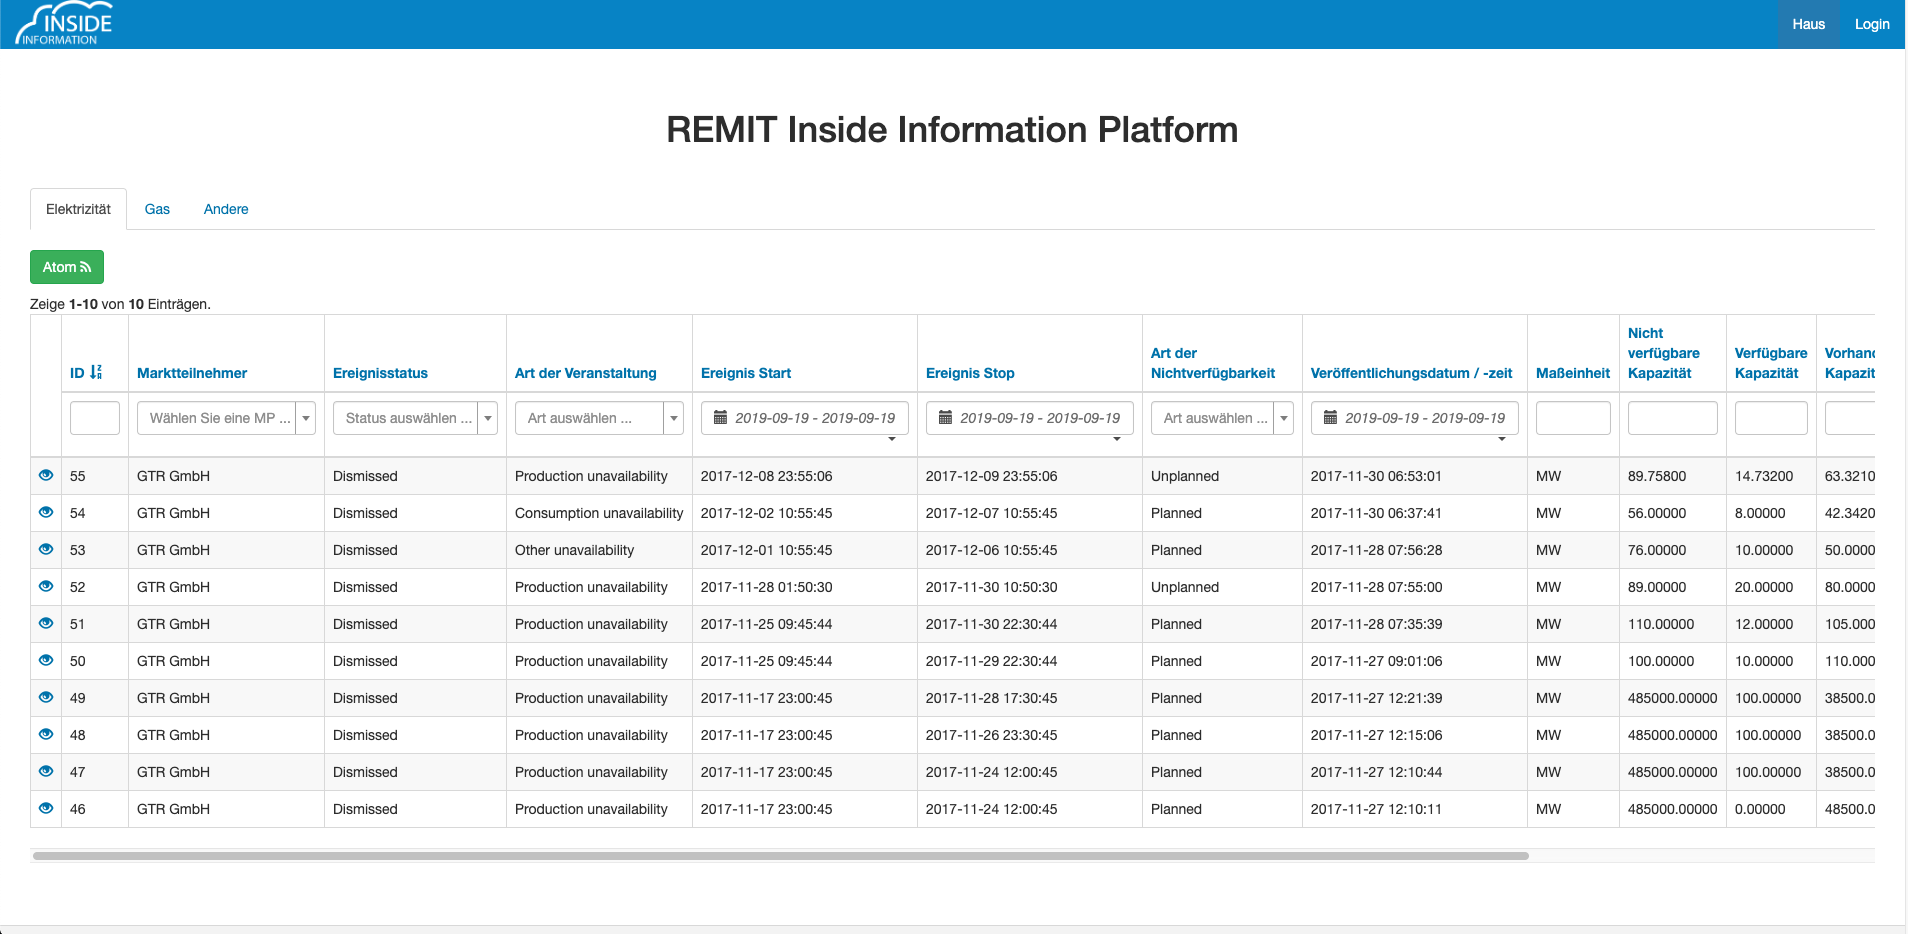View details of event ID 50
Viewport: 1908px width, 934px height.
[45, 659]
